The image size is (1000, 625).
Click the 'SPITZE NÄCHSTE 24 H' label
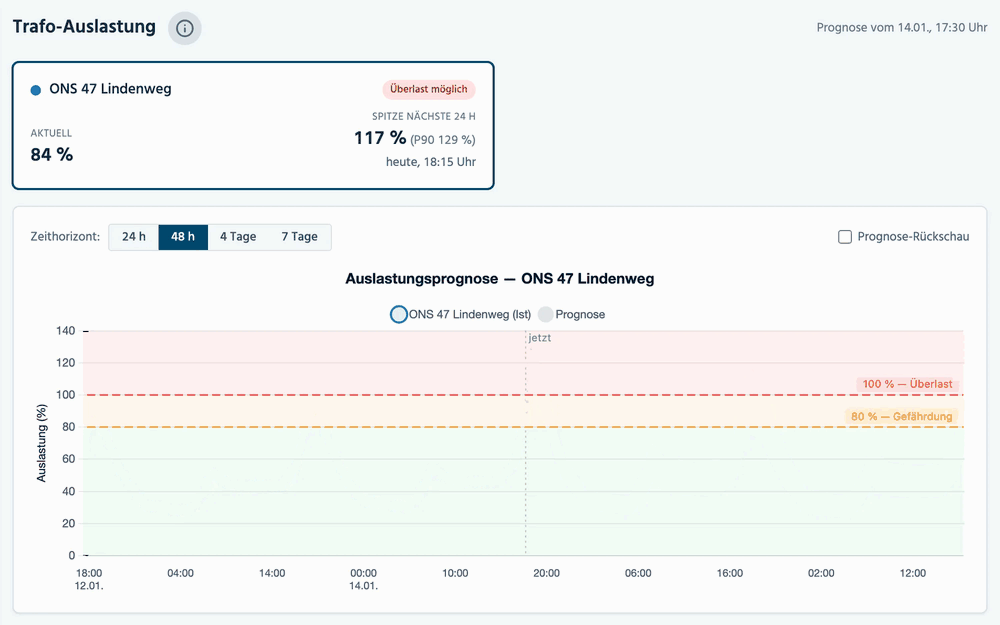tap(423, 116)
